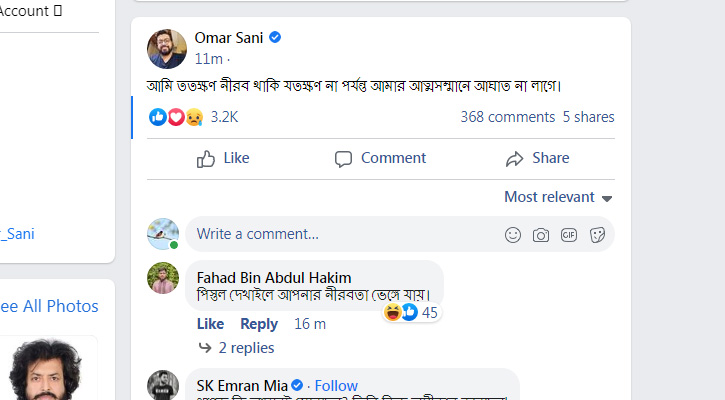The height and width of the screenshot is (400, 725).
Task: Open the 368 comments link
Action: click(x=507, y=117)
